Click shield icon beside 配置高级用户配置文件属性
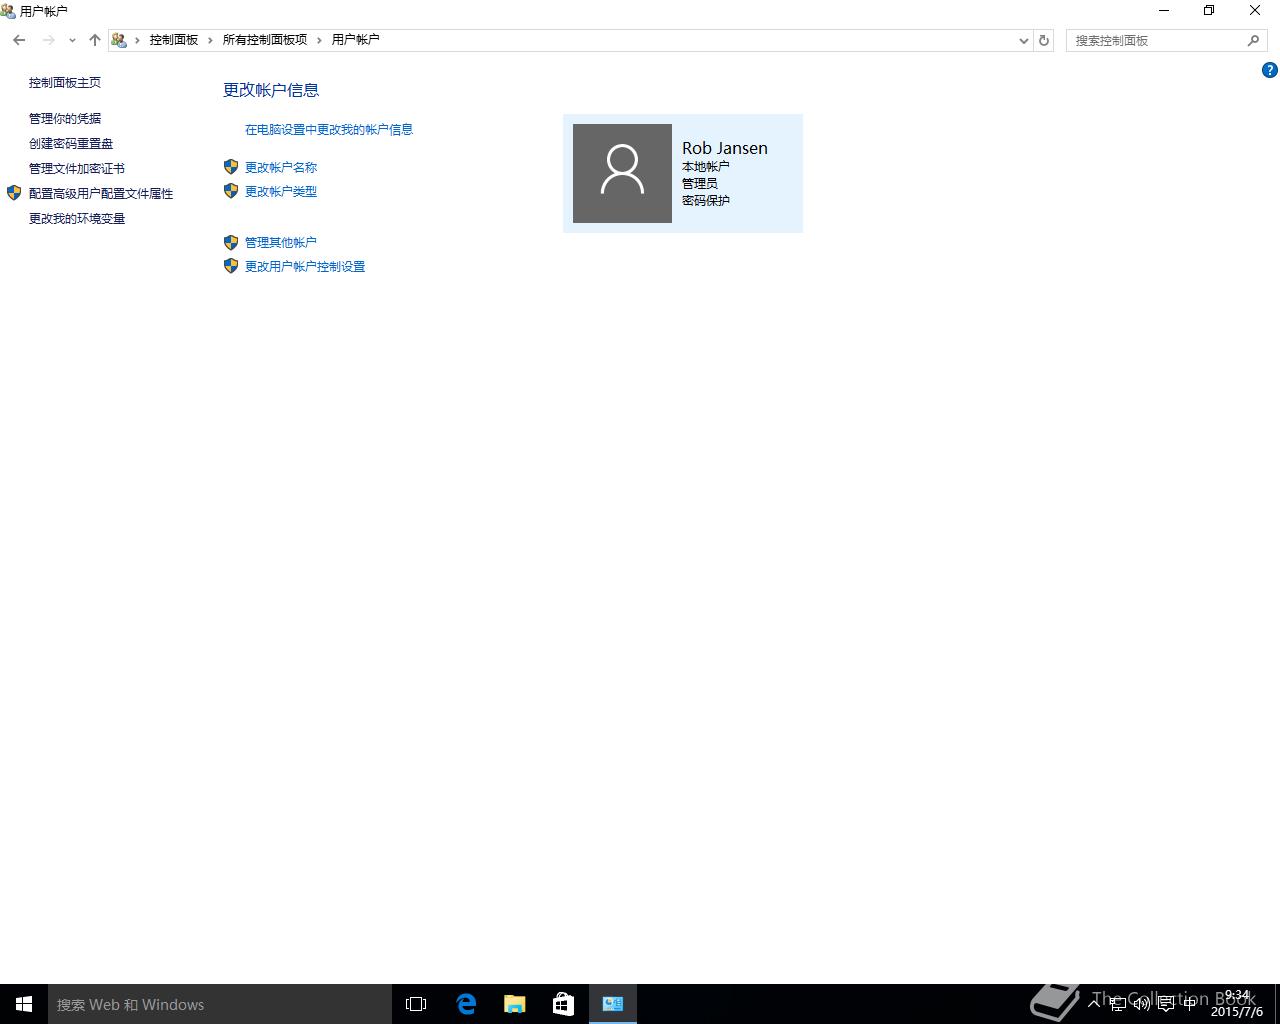This screenshot has height=1024, width=1280. coord(14,193)
